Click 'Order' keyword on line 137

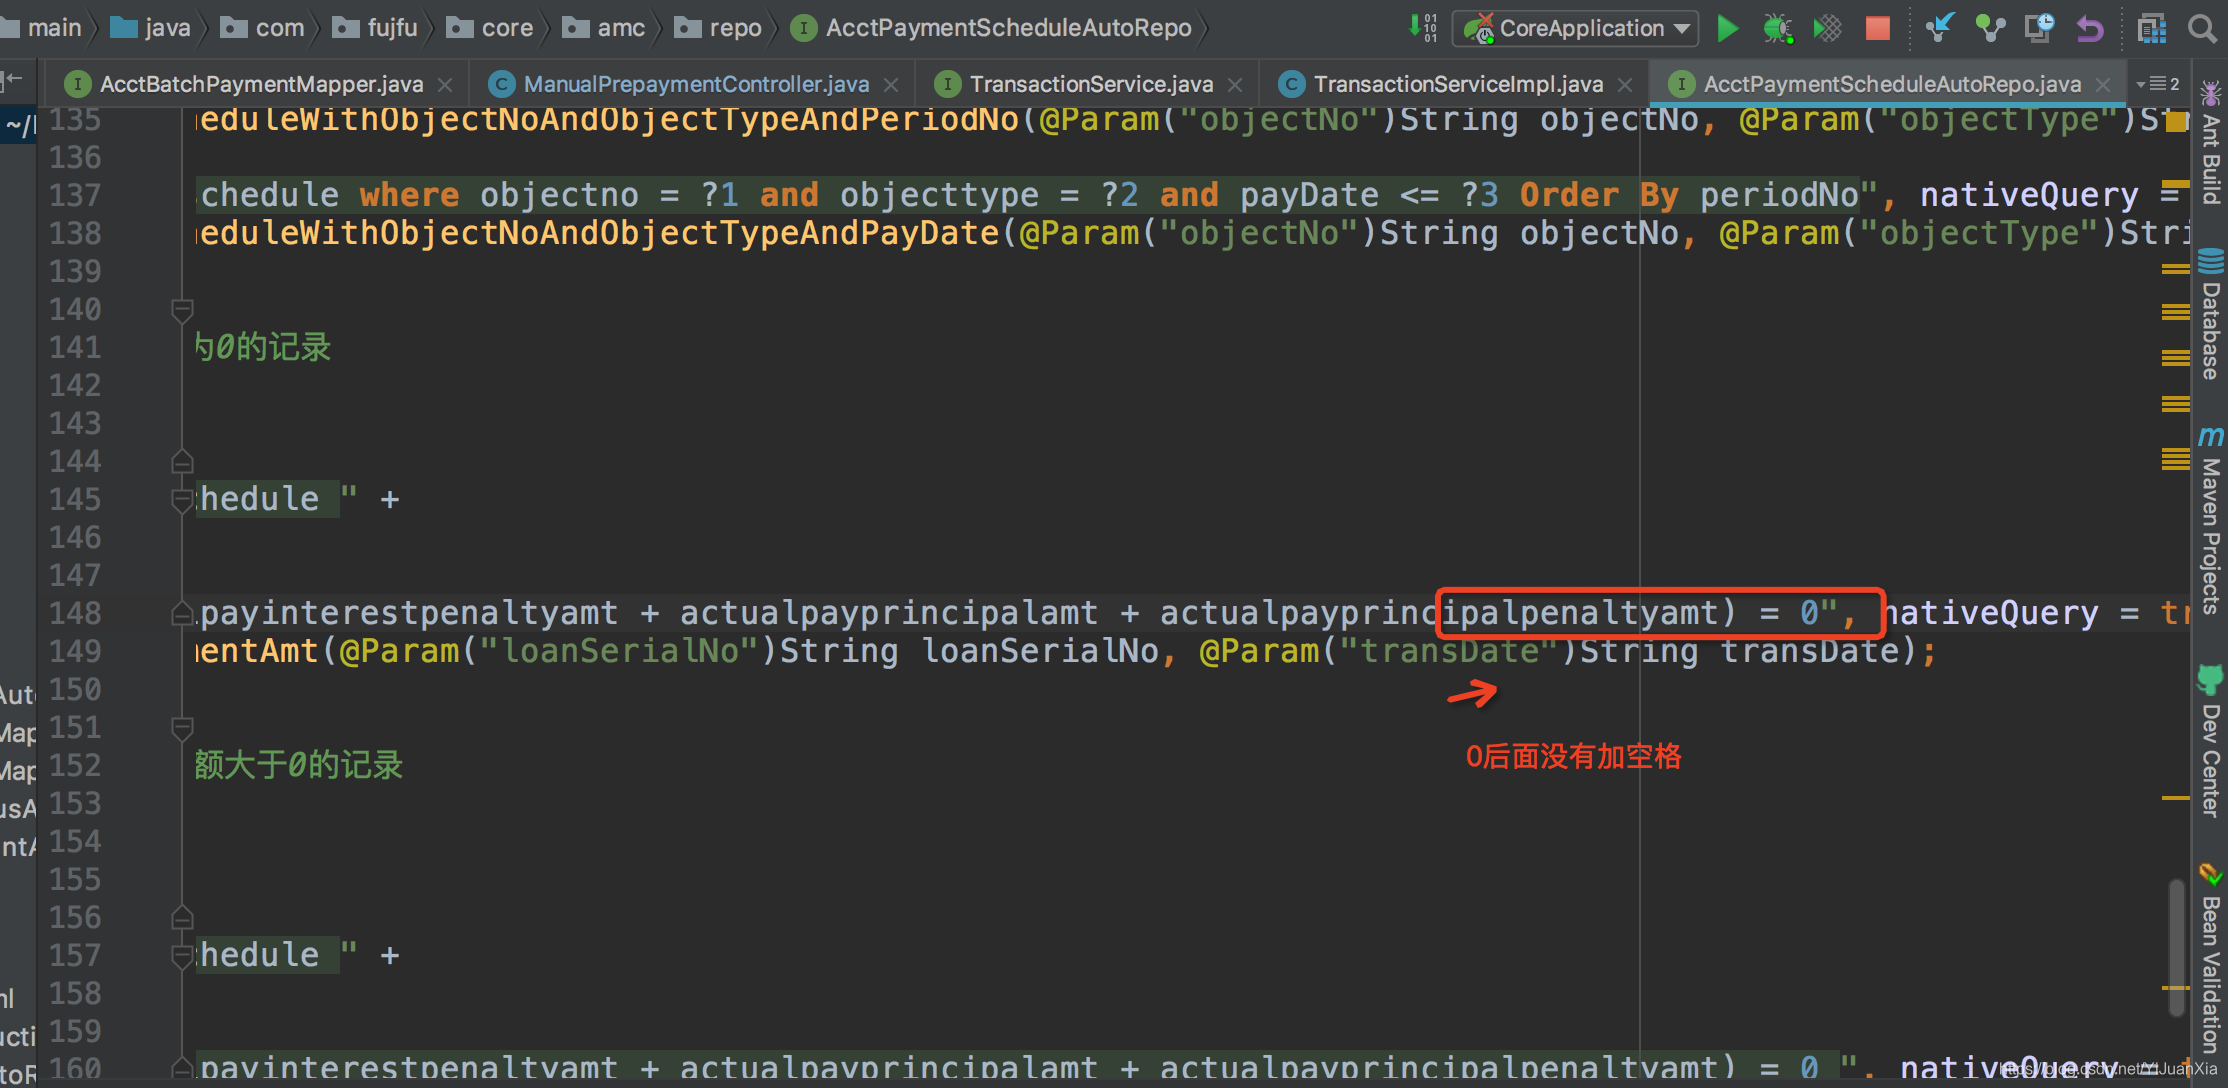coord(1569,195)
